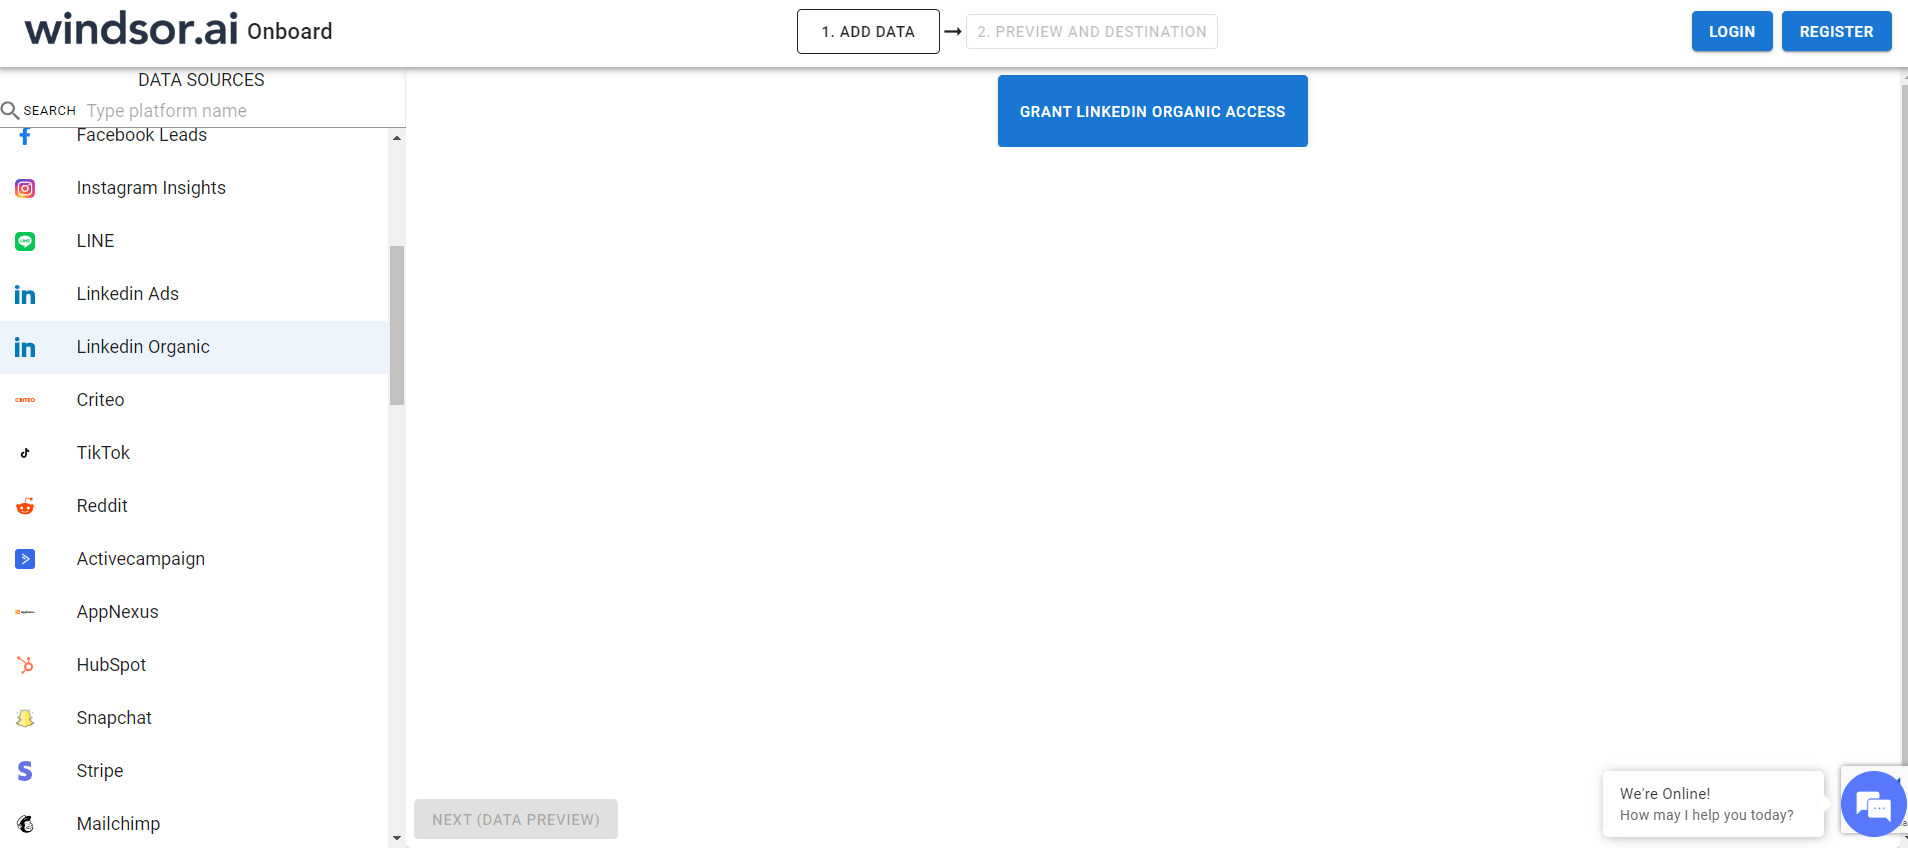This screenshot has height=851, width=1908.
Task: Choose LINE from the sources list
Action: tap(194, 241)
